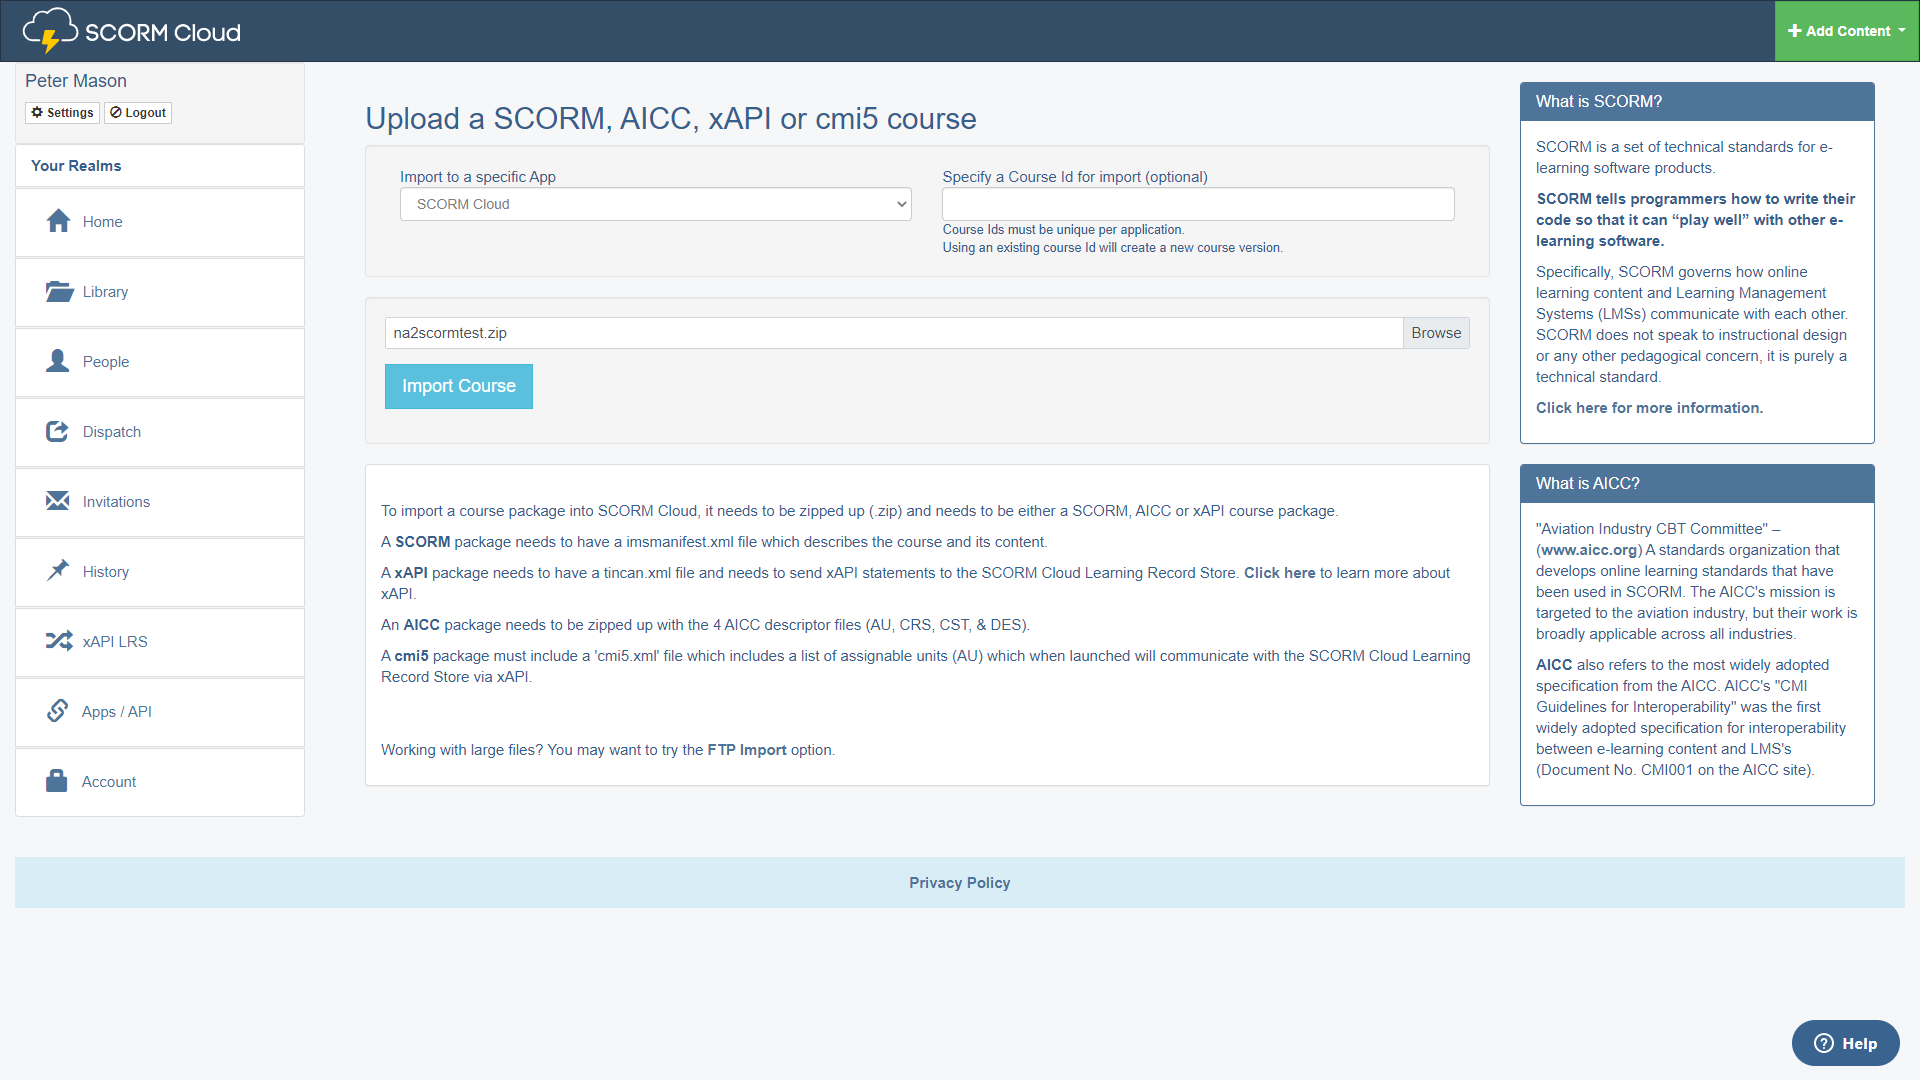Click the plus icon in Add Content
Image resolution: width=1920 pixels, height=1080 pixels.
click(1795, 31)
